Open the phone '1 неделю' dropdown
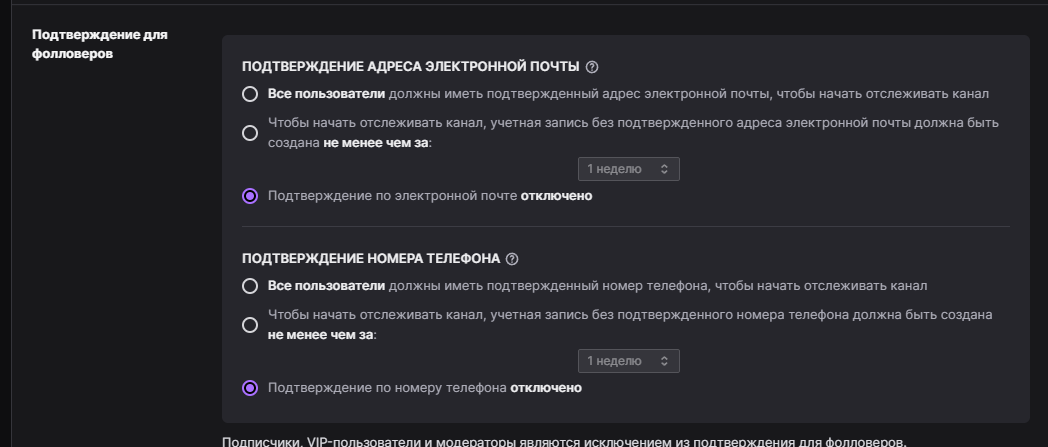 [628, 361]
